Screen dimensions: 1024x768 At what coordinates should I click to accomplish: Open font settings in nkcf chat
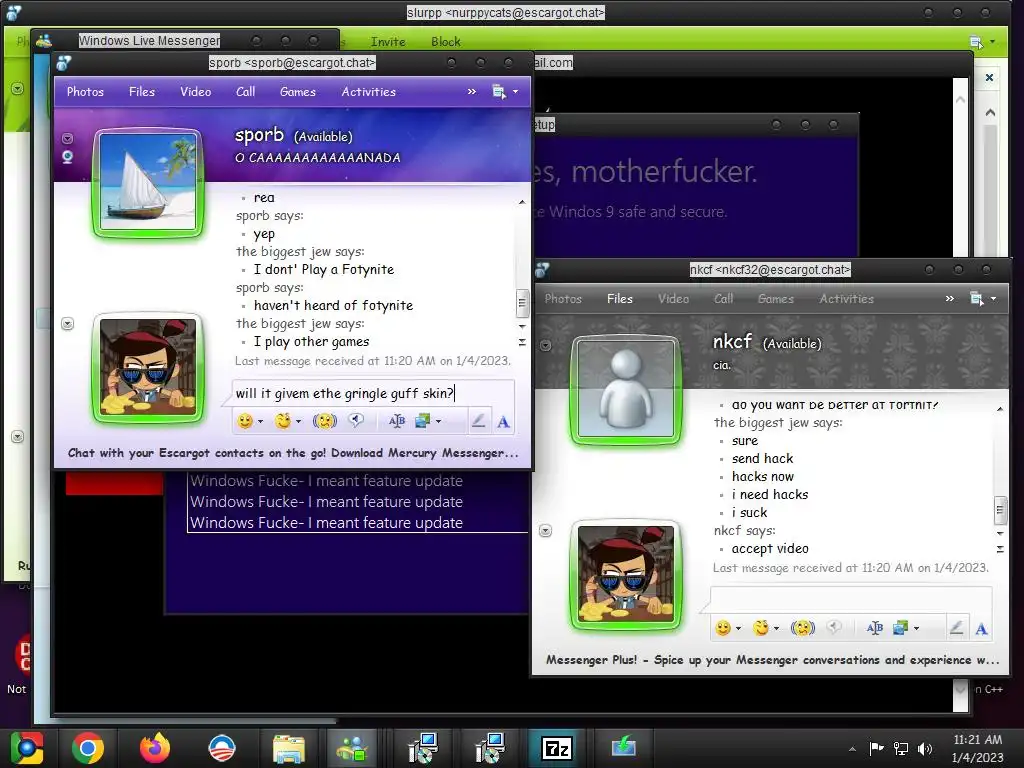(874, 628)
